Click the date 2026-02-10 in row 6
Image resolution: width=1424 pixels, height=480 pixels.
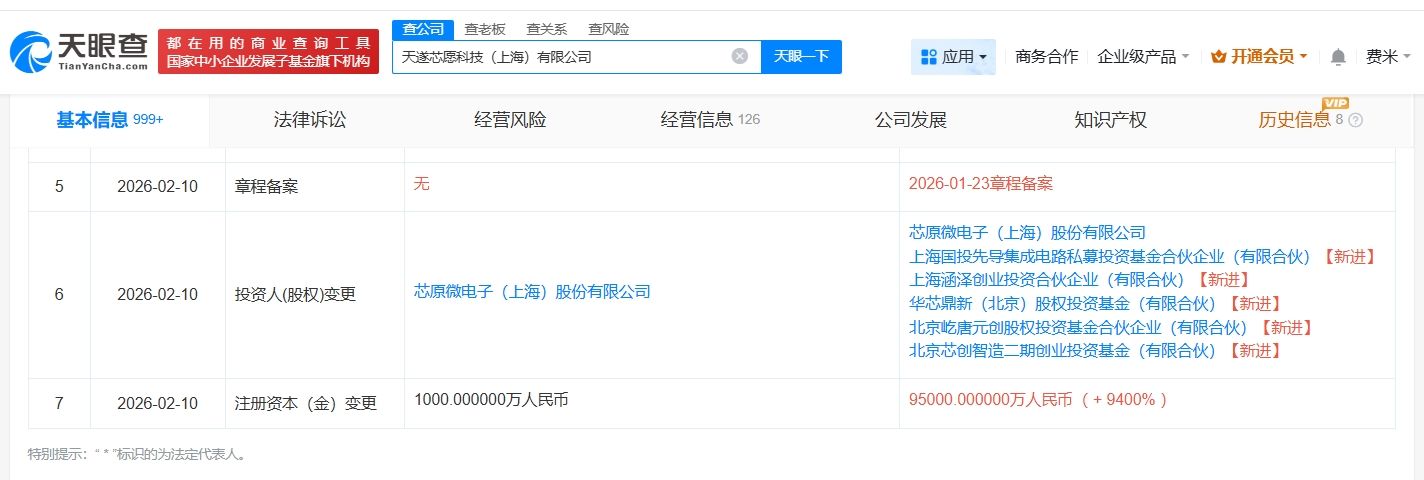click(x=158, y=295)
